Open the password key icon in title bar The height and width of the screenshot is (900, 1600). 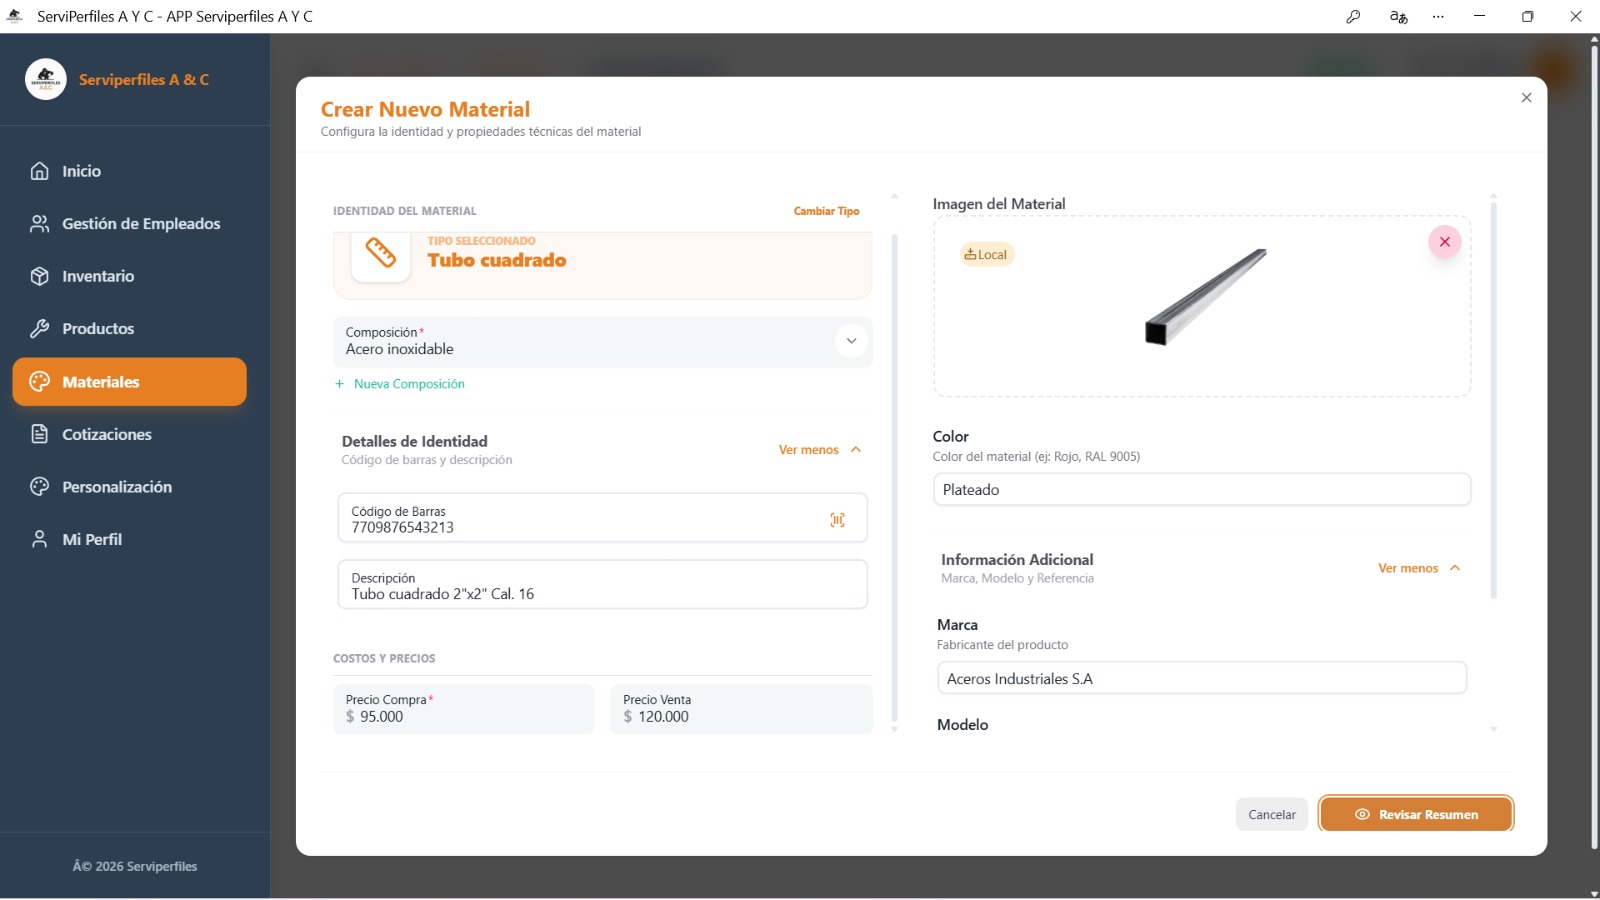(x=1353, y=17)
